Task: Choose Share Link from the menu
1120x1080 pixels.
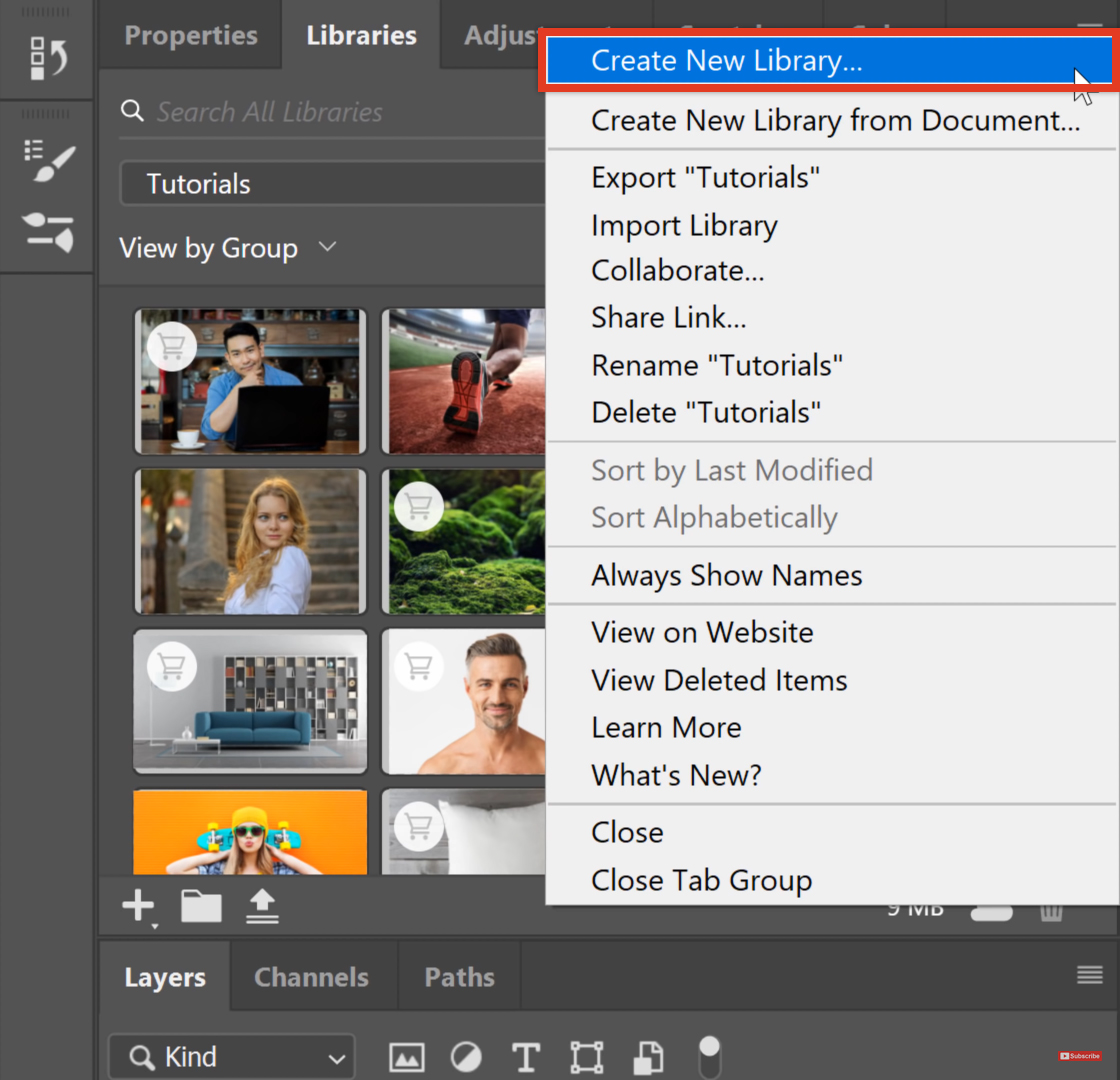Action: (x=833, y=318)
